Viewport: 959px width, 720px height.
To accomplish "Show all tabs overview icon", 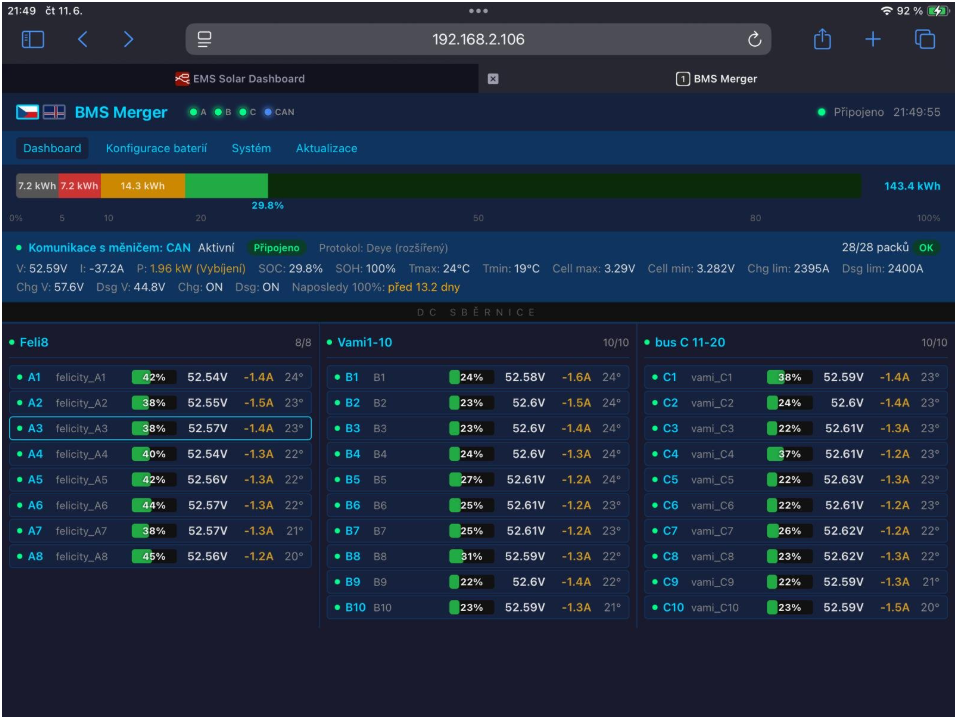I will (925, 40).
